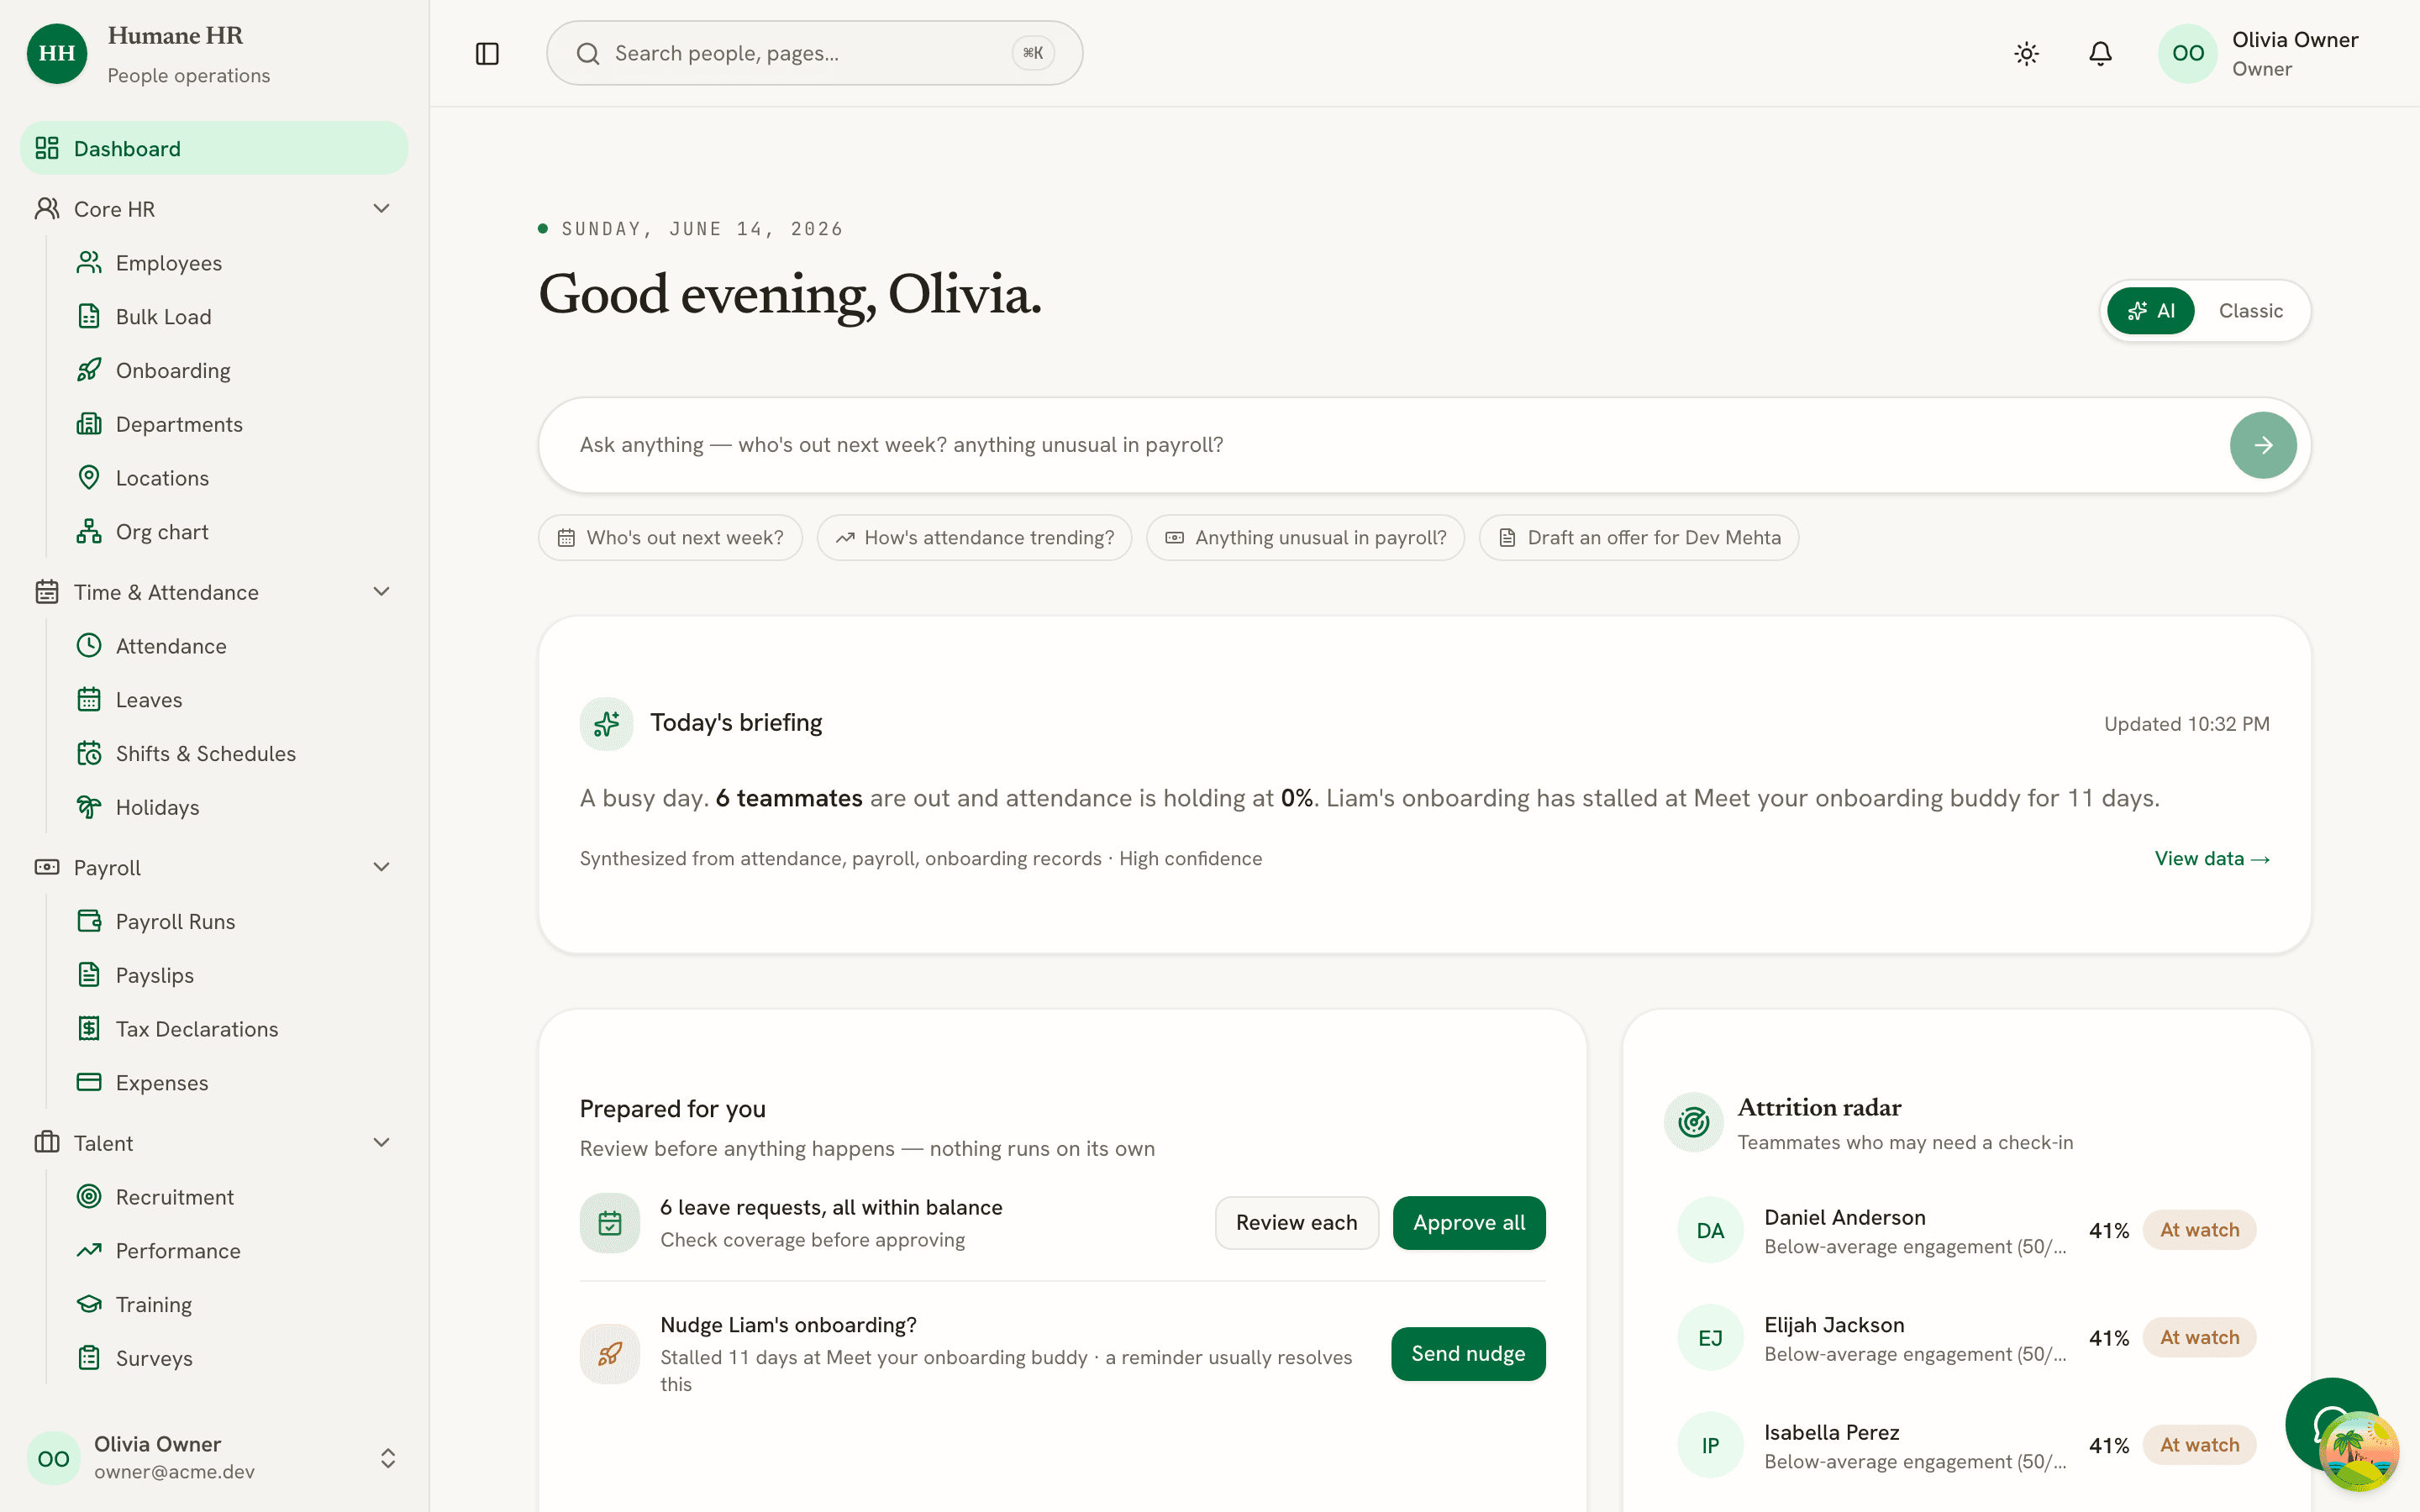Viewport: 2420px width, 1512px height.
Task: Send nudge for Liam's onboarding
Action: (1468, 1354)
